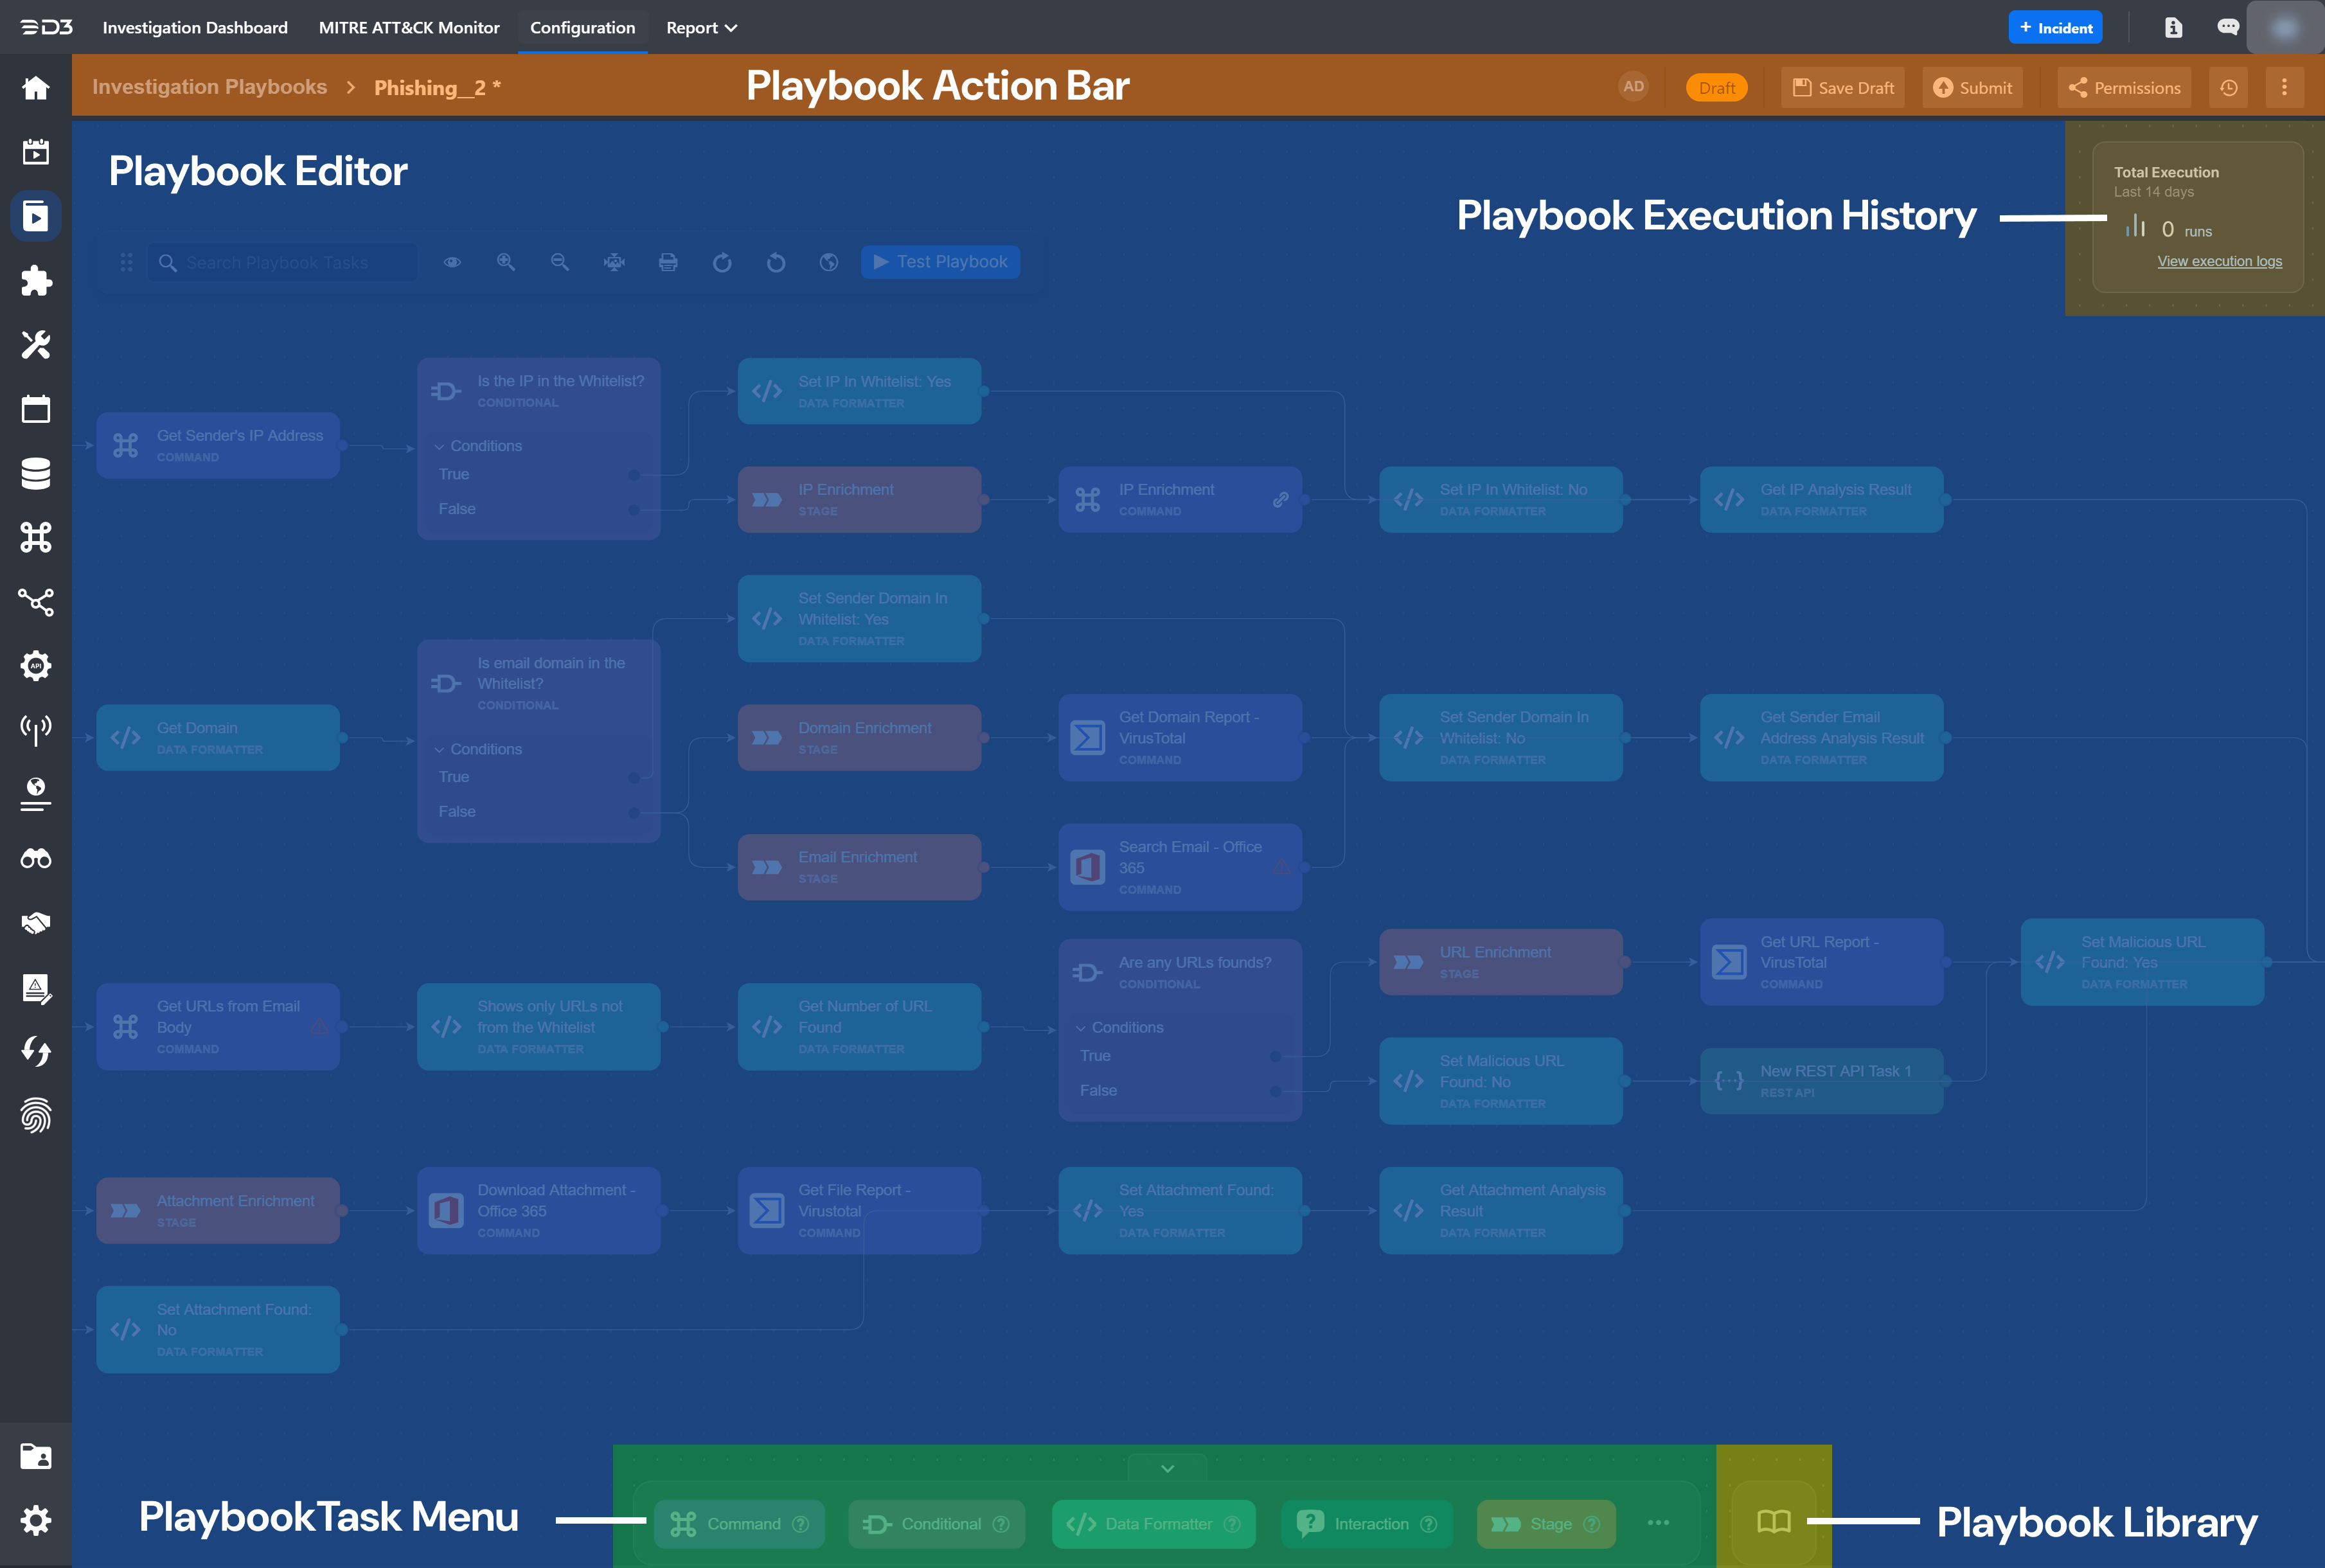The width and height of the screenshot is (2325, 1568).
Task: Click the binoculars icon in sidebar
Action: (36, 858)
